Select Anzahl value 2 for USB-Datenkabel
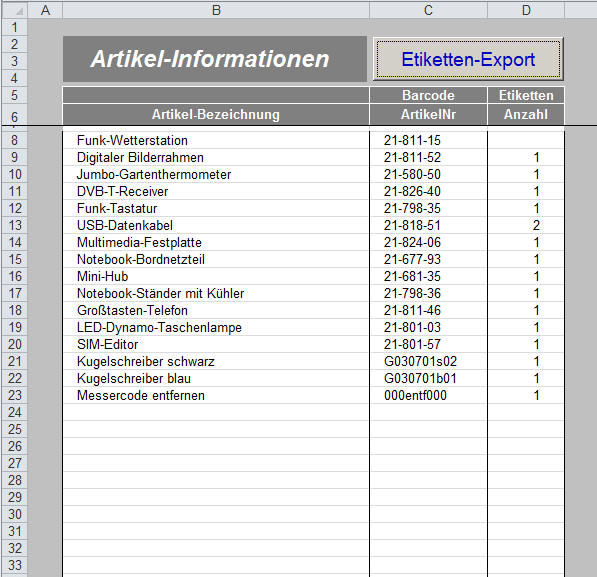The height and width of the screenshot is (577, 597). (x=526, y=225)
